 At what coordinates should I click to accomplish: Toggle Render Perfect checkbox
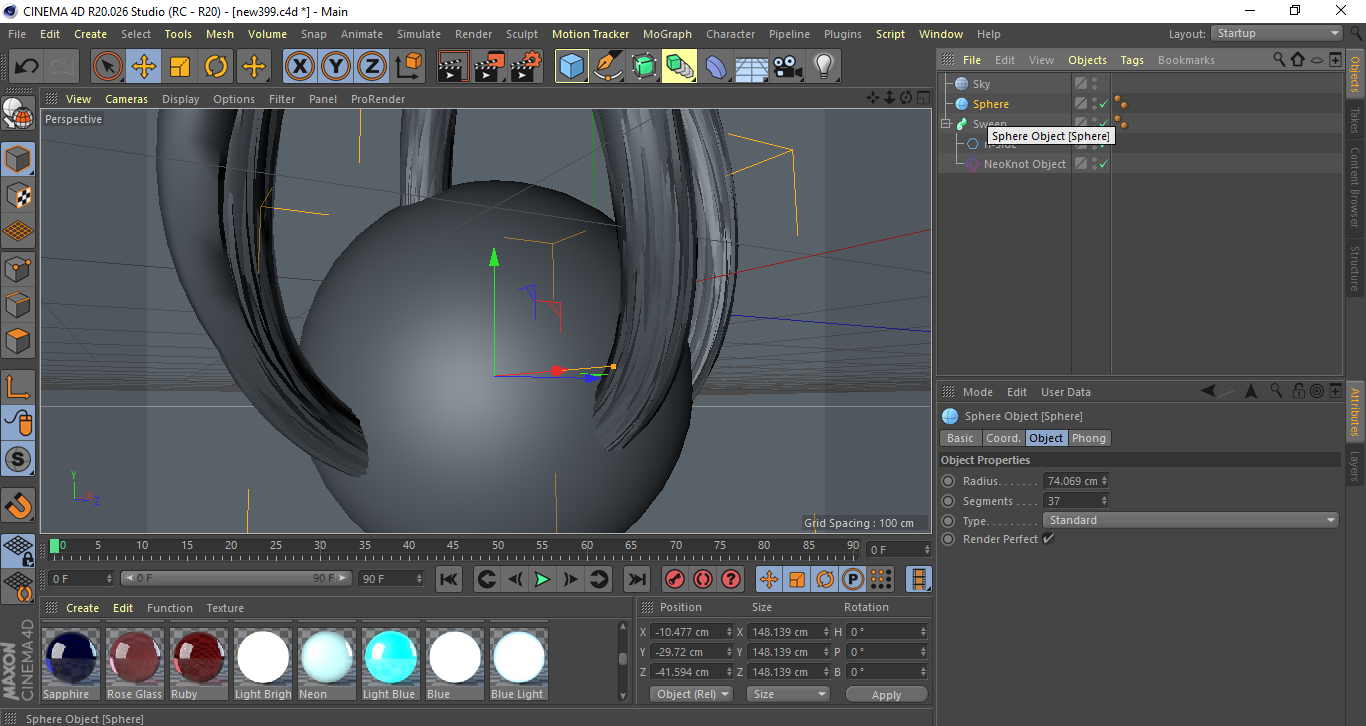(1048, 539)
